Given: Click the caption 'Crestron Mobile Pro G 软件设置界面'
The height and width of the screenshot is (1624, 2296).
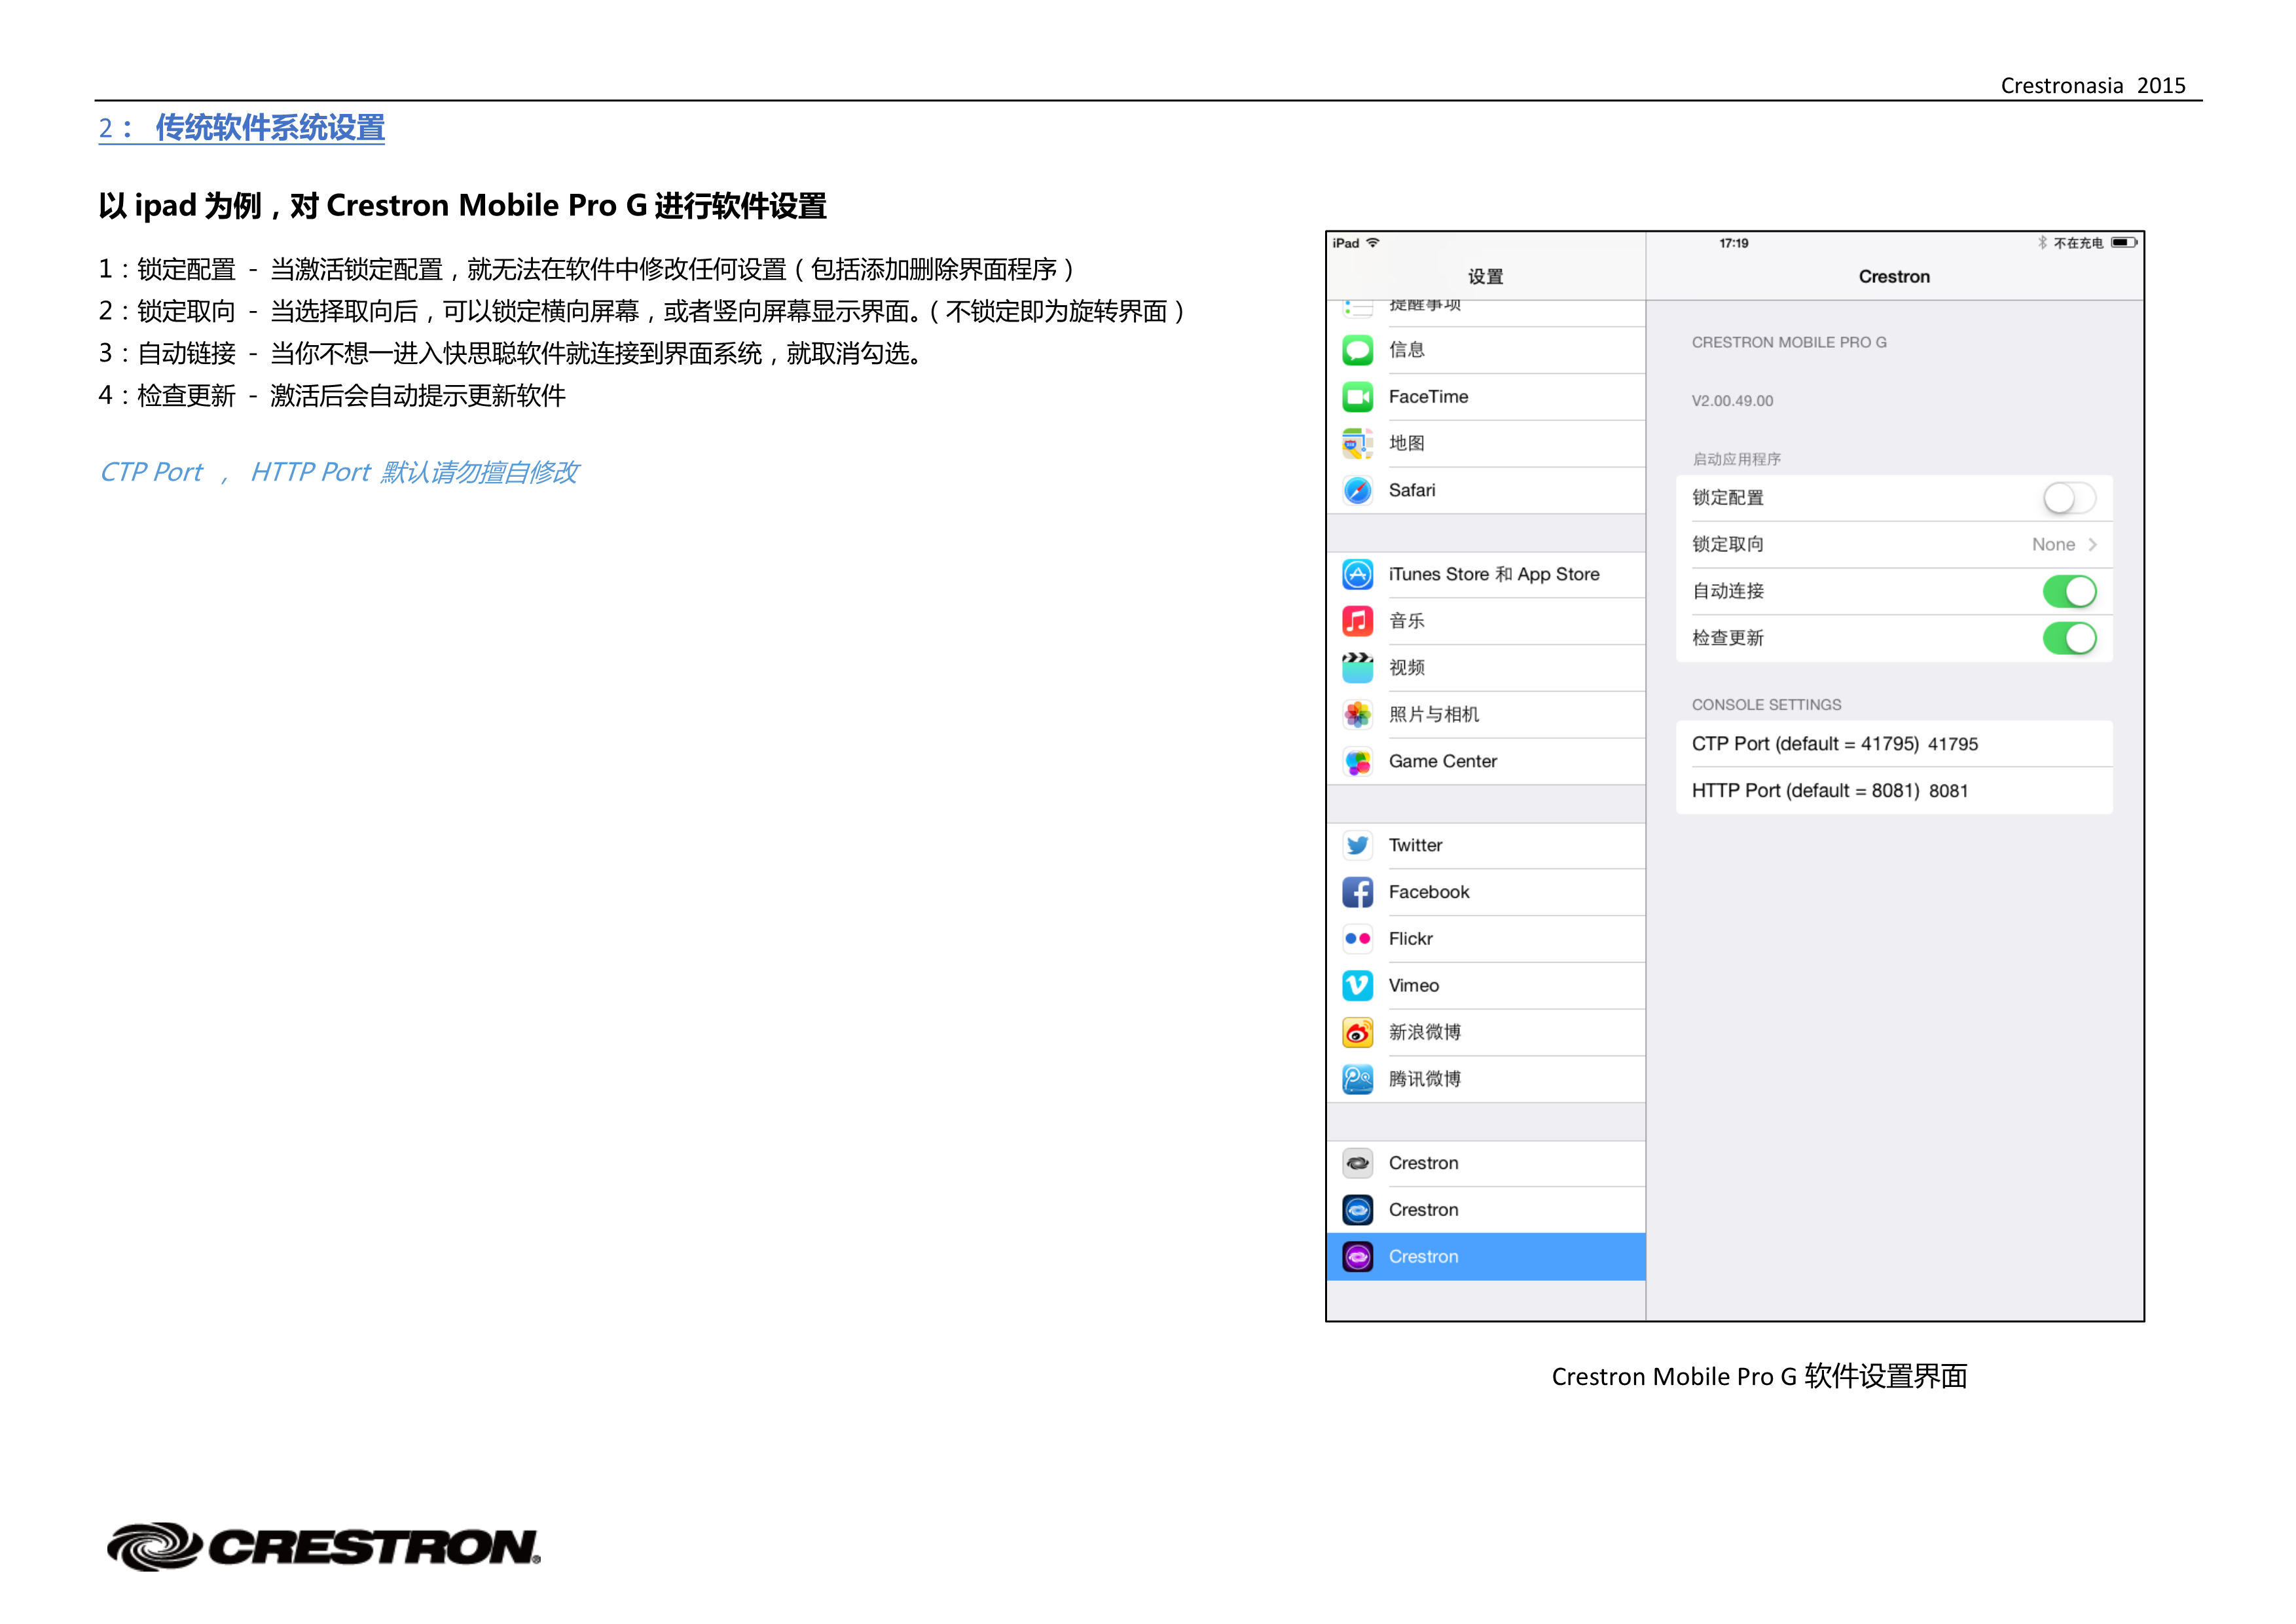Looking at the screenshot, I should [x=1759, y=1377].
